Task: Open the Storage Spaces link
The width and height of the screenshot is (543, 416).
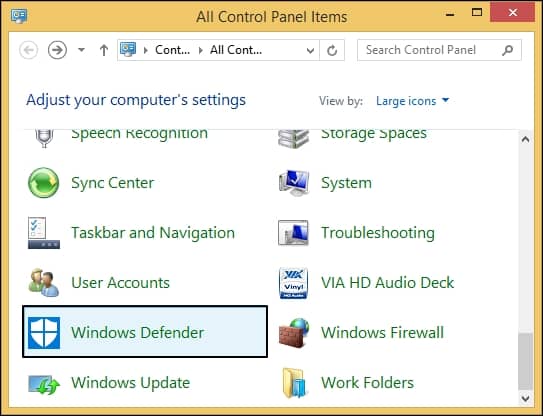Action: coord(374,135)
